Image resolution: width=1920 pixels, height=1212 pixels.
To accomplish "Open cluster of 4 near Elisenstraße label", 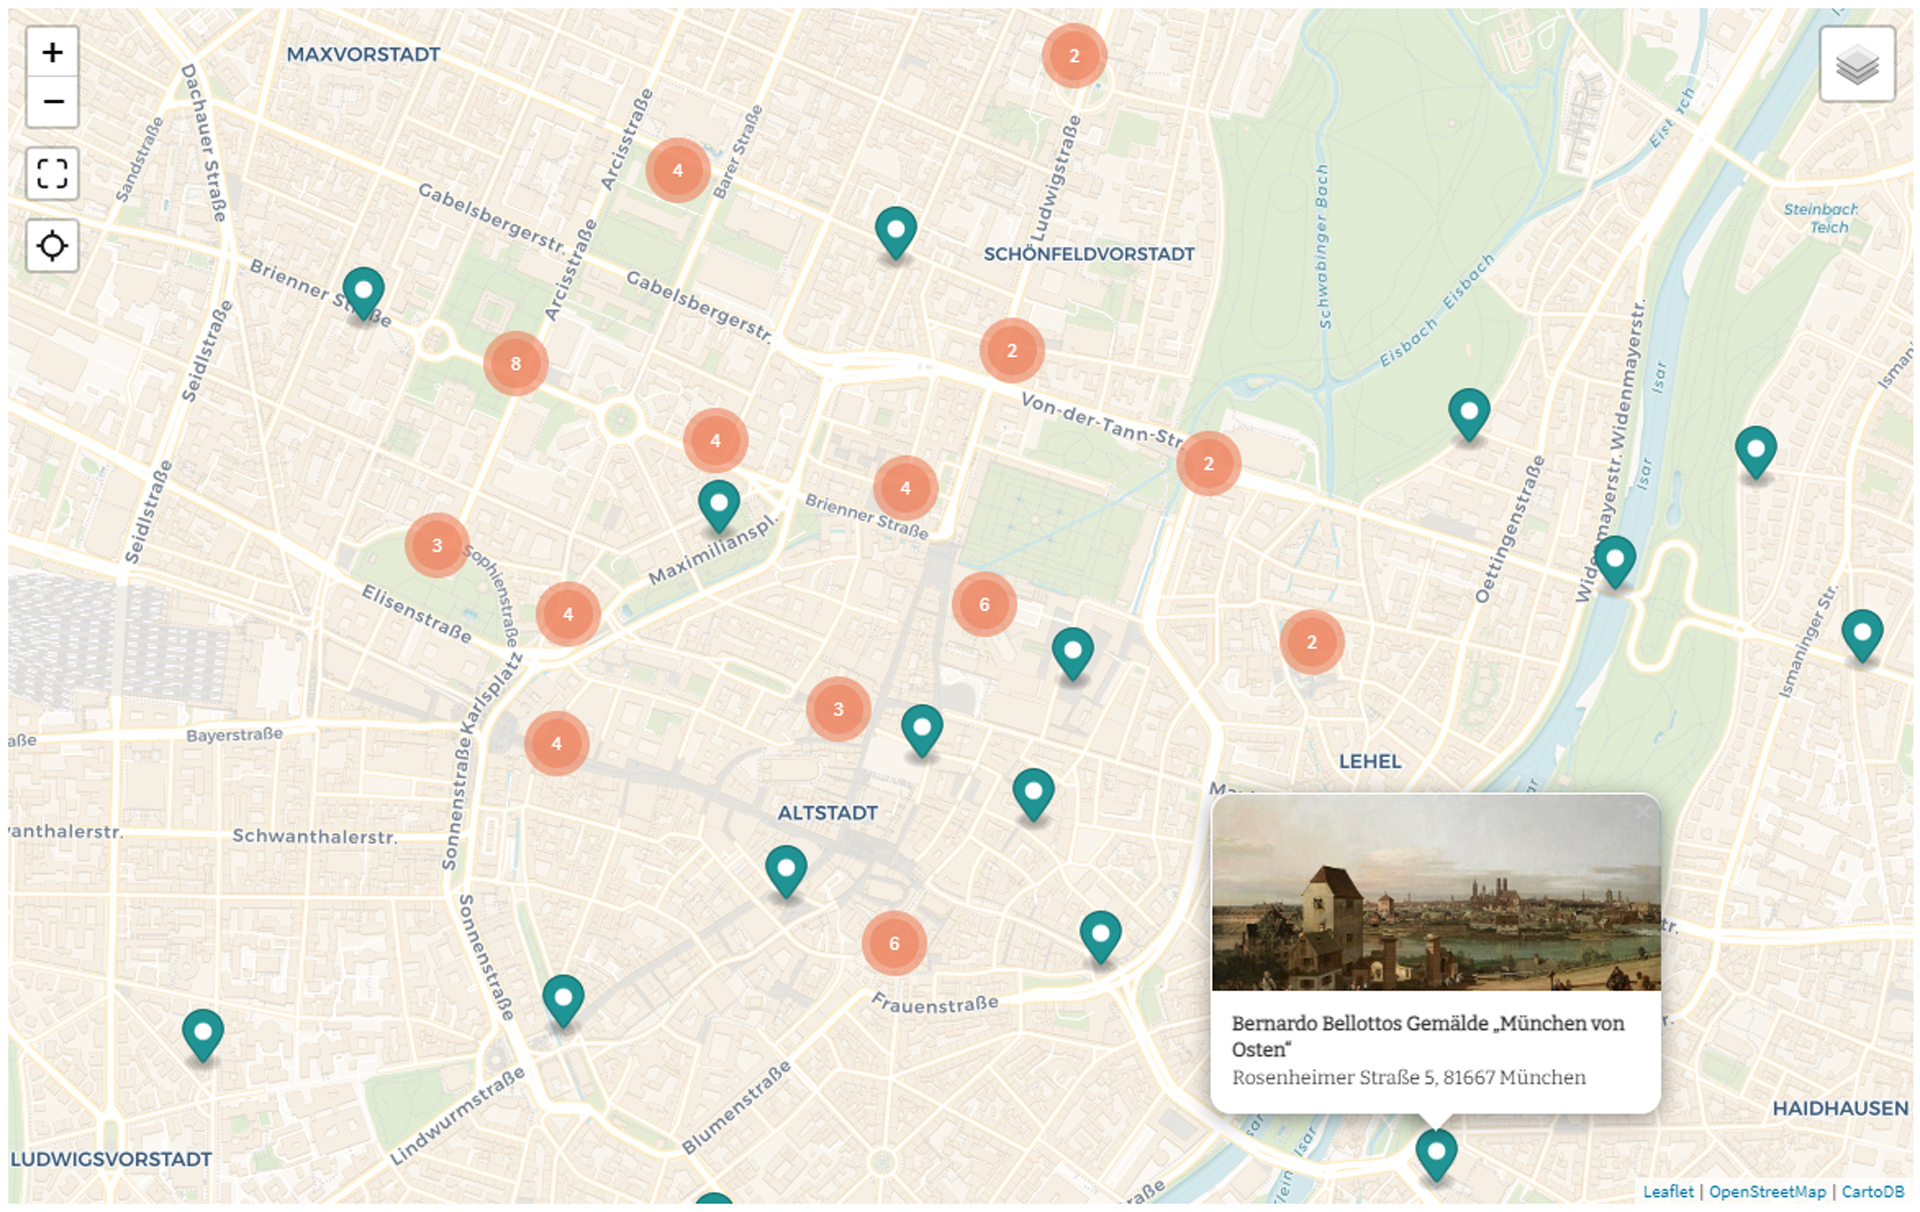I will 568,614.
